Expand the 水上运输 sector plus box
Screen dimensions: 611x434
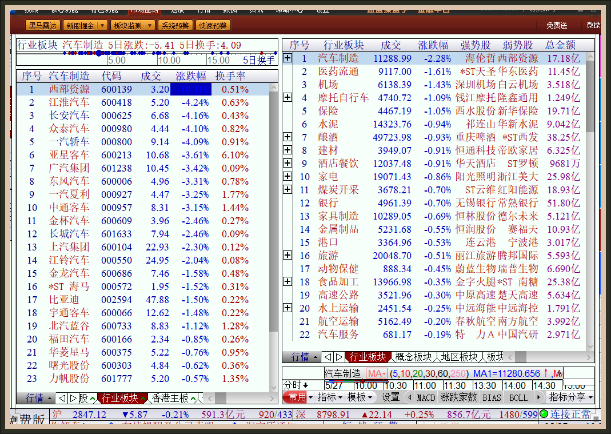[x=288, y=308]
